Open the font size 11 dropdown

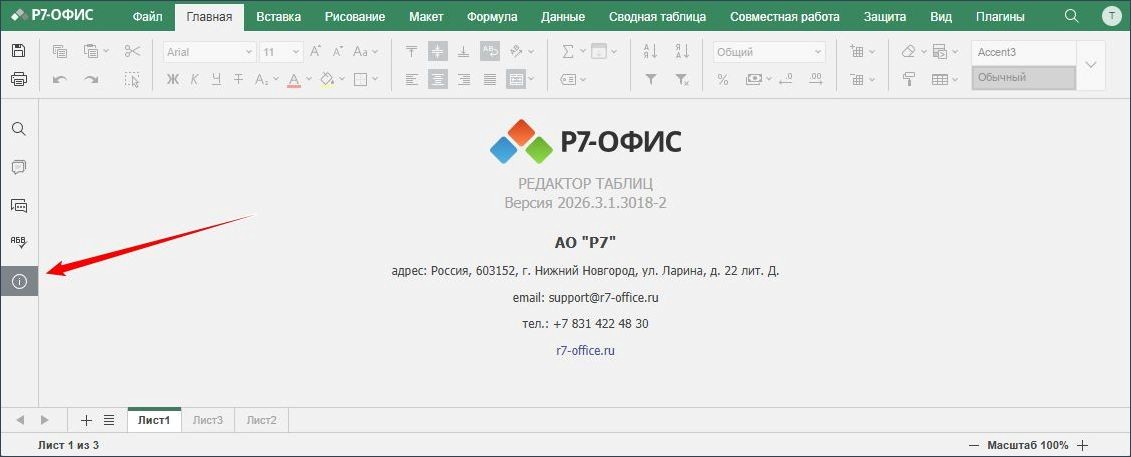click(x=296, y=52)
